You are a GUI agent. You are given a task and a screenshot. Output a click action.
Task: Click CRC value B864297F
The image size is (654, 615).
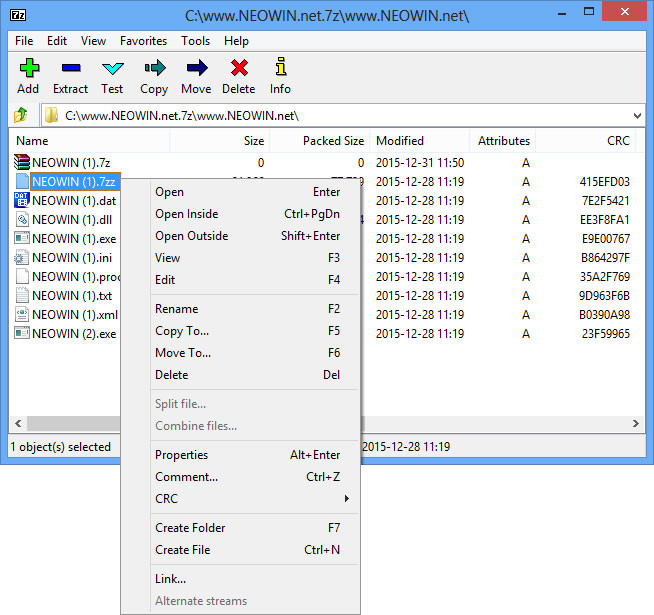tap(605, 257)
